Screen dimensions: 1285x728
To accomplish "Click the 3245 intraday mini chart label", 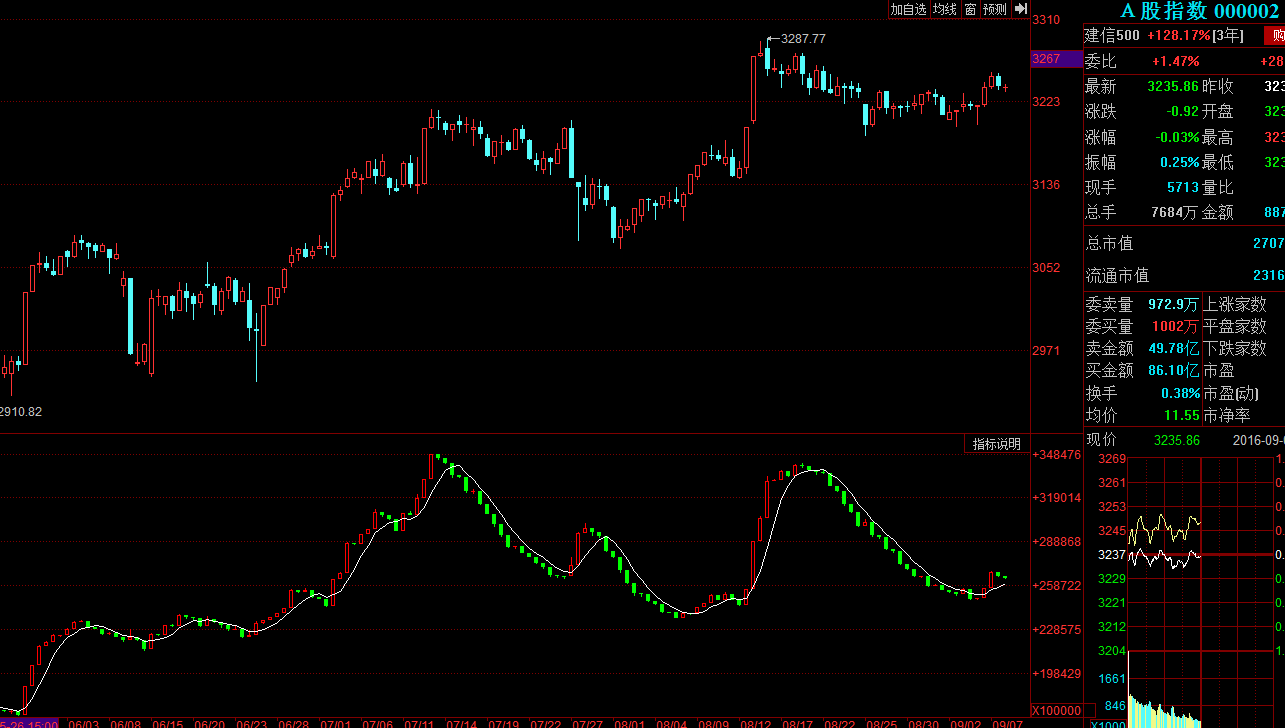I will 1113,531.
